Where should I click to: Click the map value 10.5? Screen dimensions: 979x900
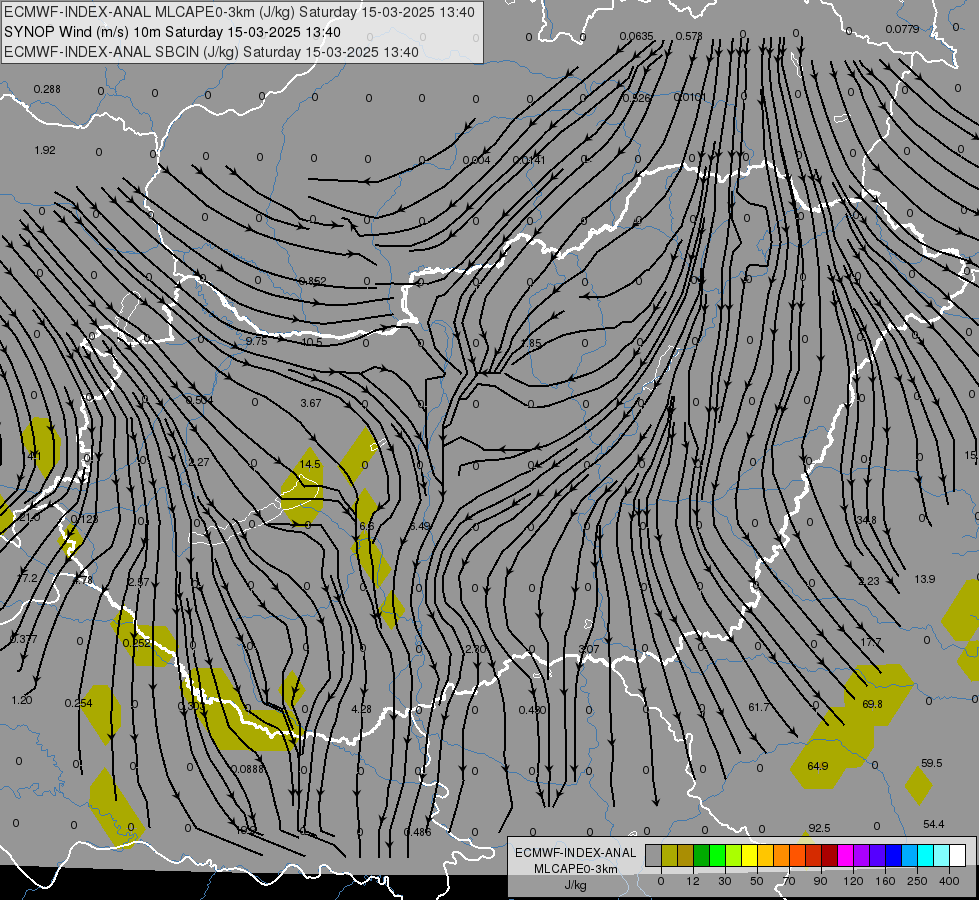(312, 342)
